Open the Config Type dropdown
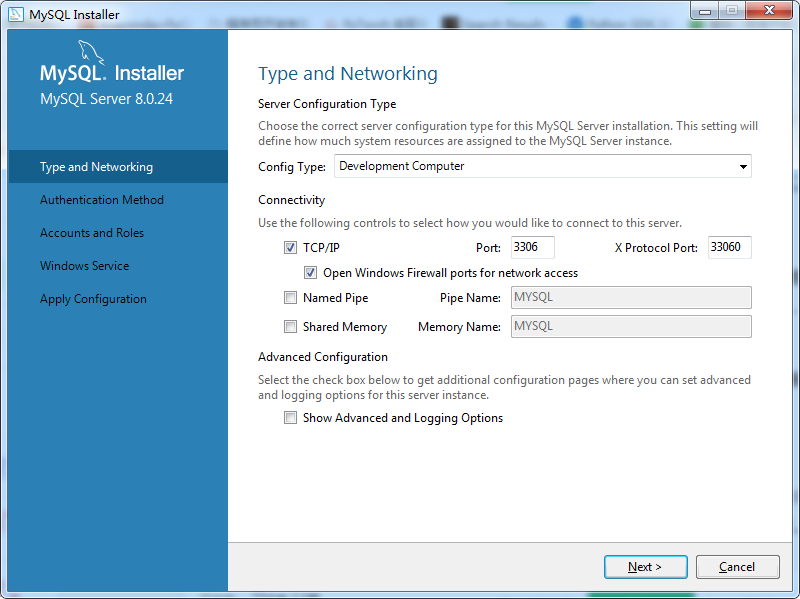 coord(543,166)
